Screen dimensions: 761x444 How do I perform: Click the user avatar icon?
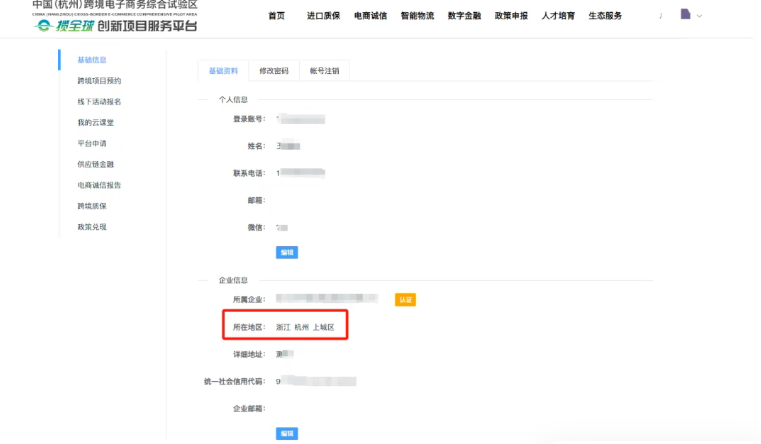(685, 14)
